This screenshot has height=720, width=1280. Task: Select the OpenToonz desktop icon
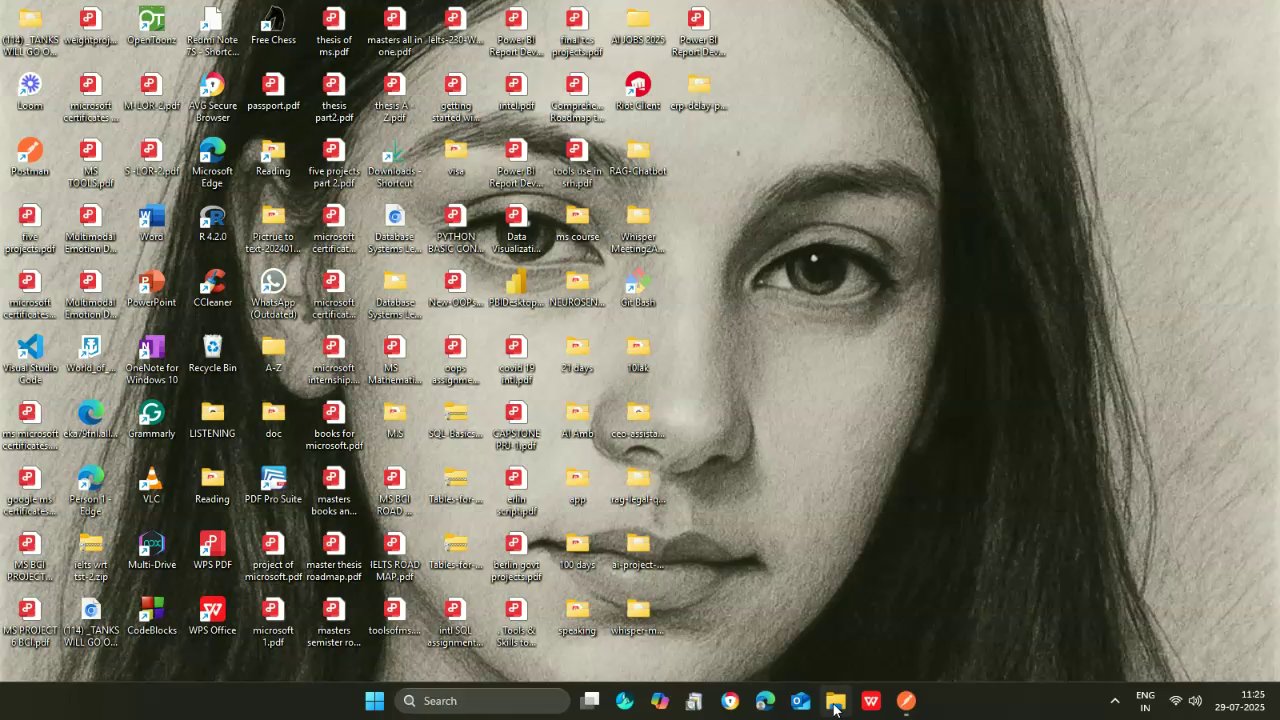click(x=151, y=21)
